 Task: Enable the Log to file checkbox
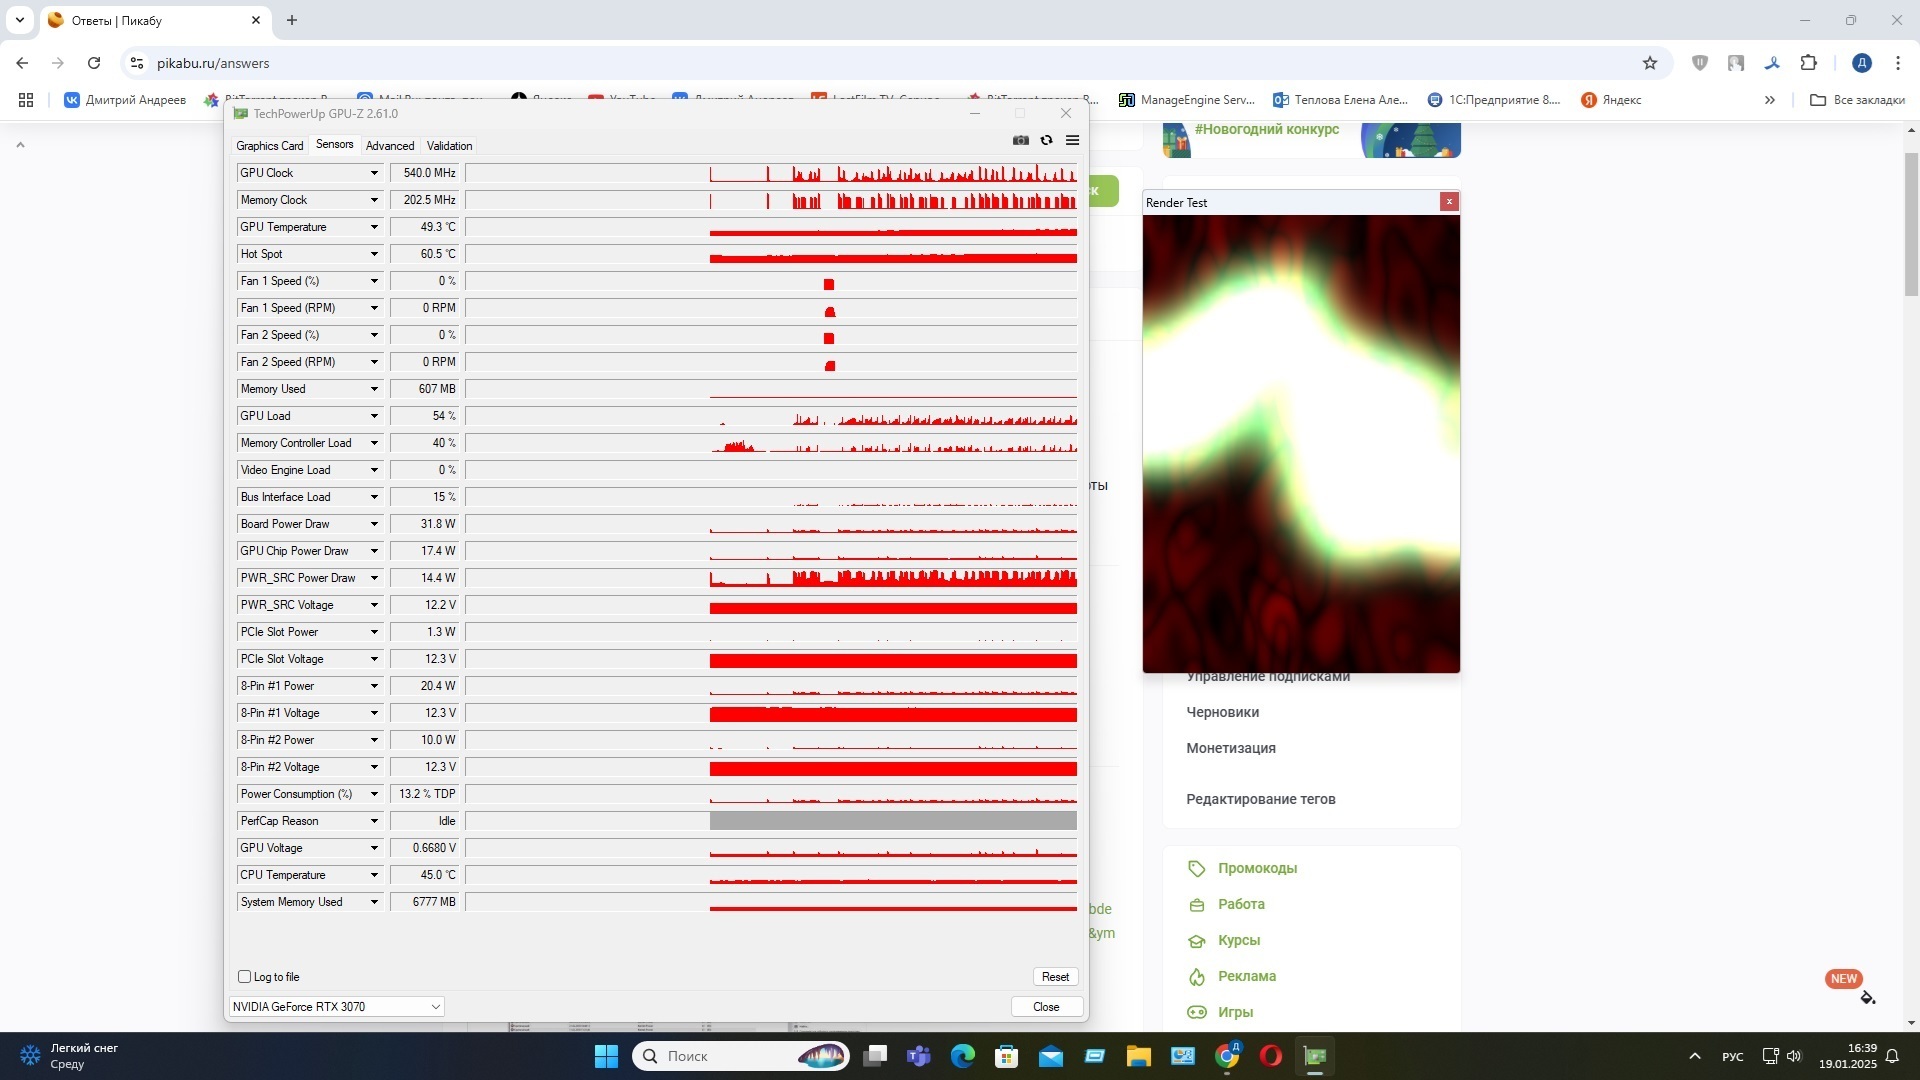(x=244, y=977)
